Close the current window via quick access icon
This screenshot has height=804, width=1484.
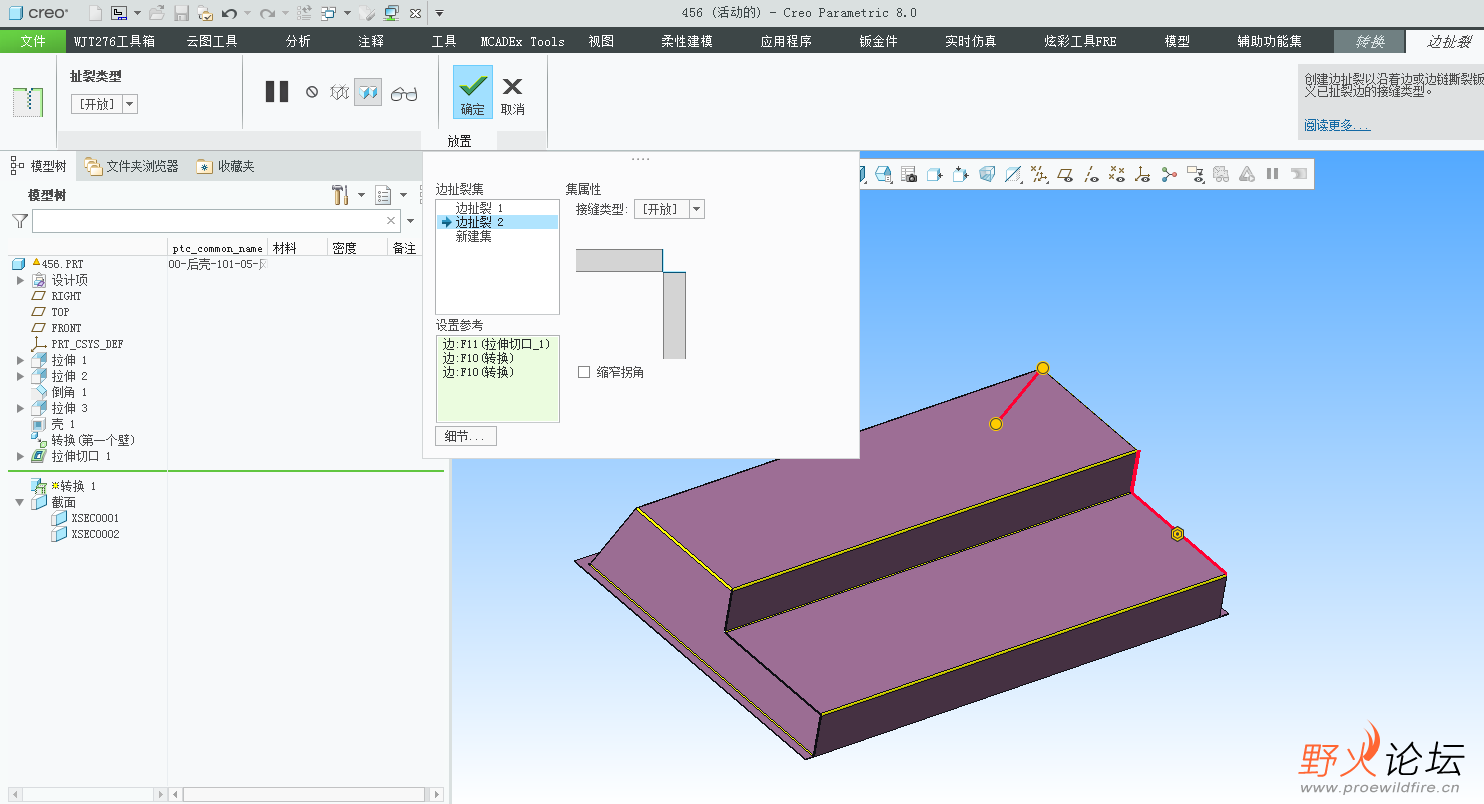pos(415,13)
